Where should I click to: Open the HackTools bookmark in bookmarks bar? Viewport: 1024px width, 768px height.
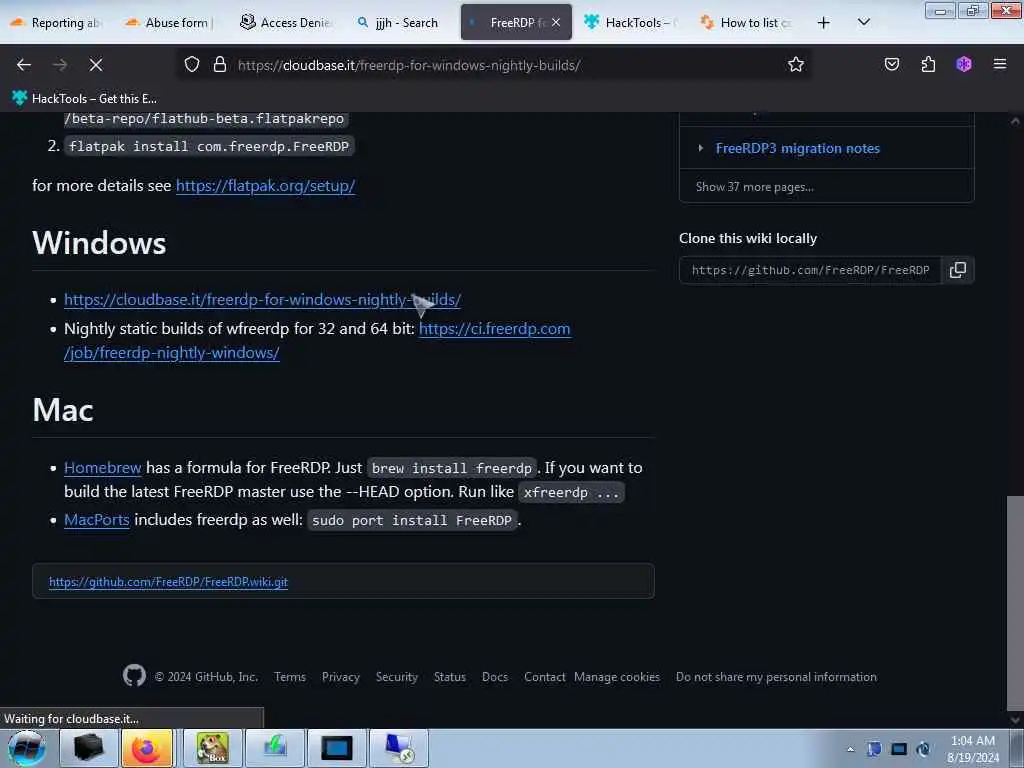tap(85, 99)
